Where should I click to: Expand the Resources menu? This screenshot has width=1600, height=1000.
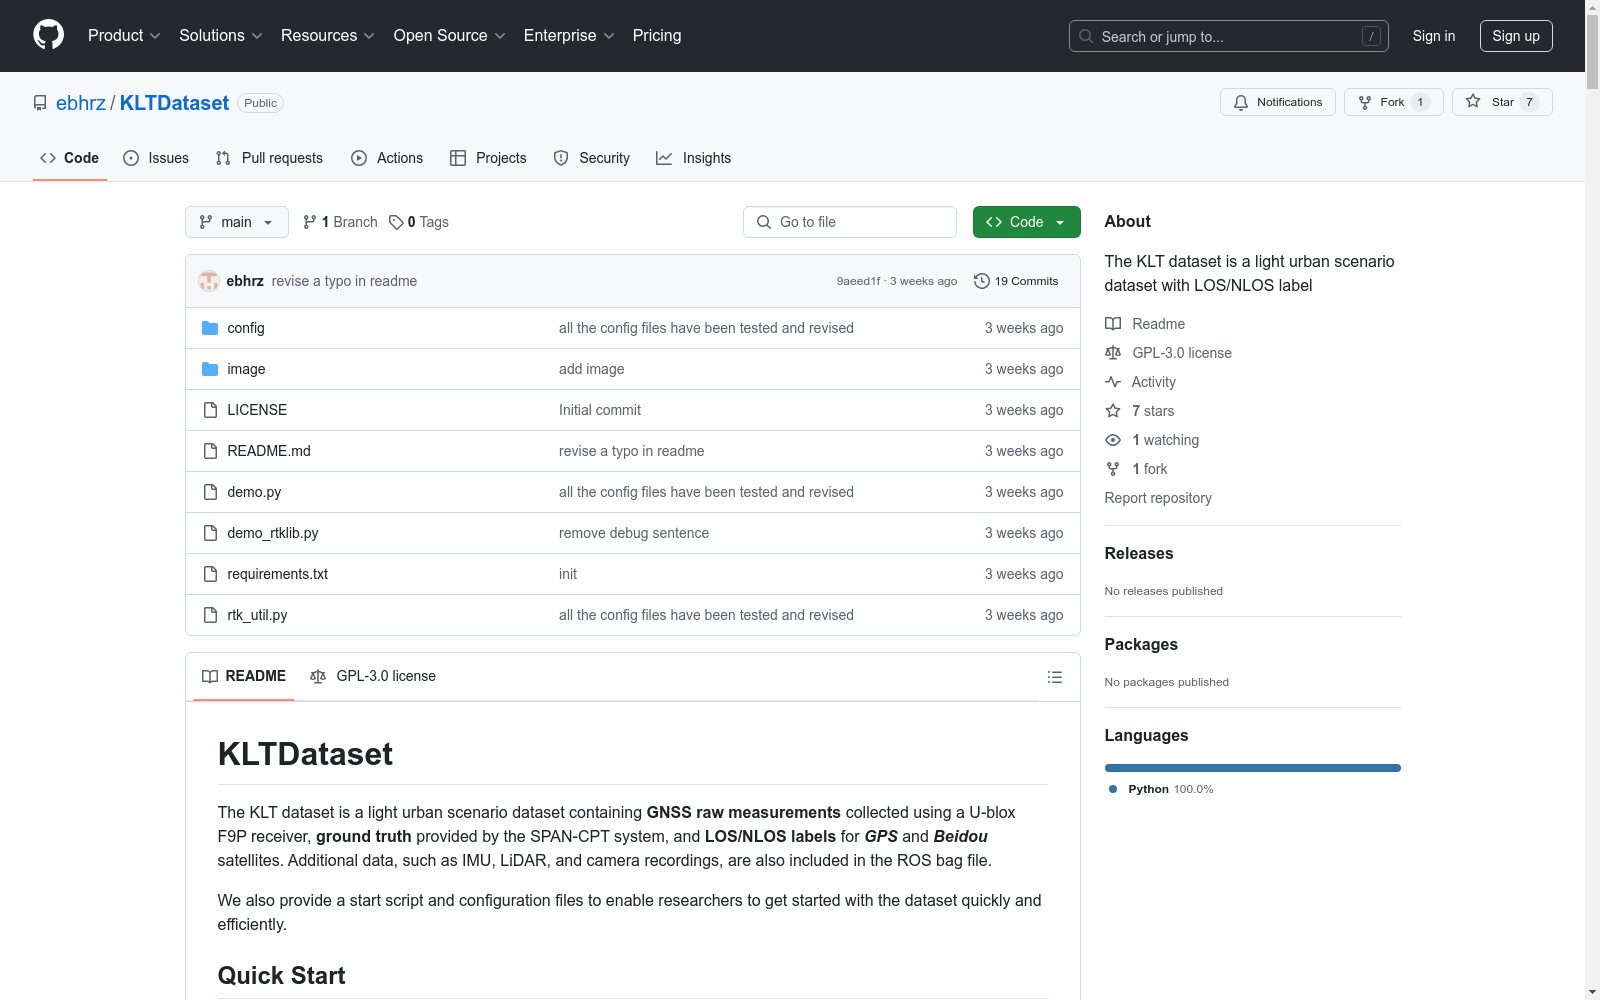[x=328, y=35]
